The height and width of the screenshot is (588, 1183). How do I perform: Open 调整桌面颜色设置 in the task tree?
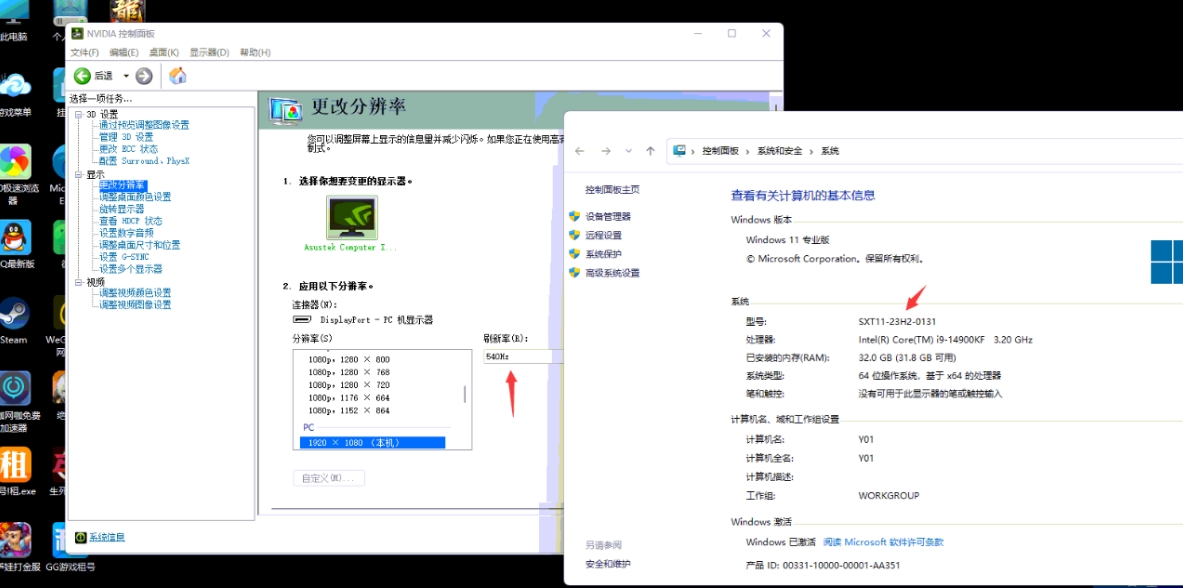[135, 197]
